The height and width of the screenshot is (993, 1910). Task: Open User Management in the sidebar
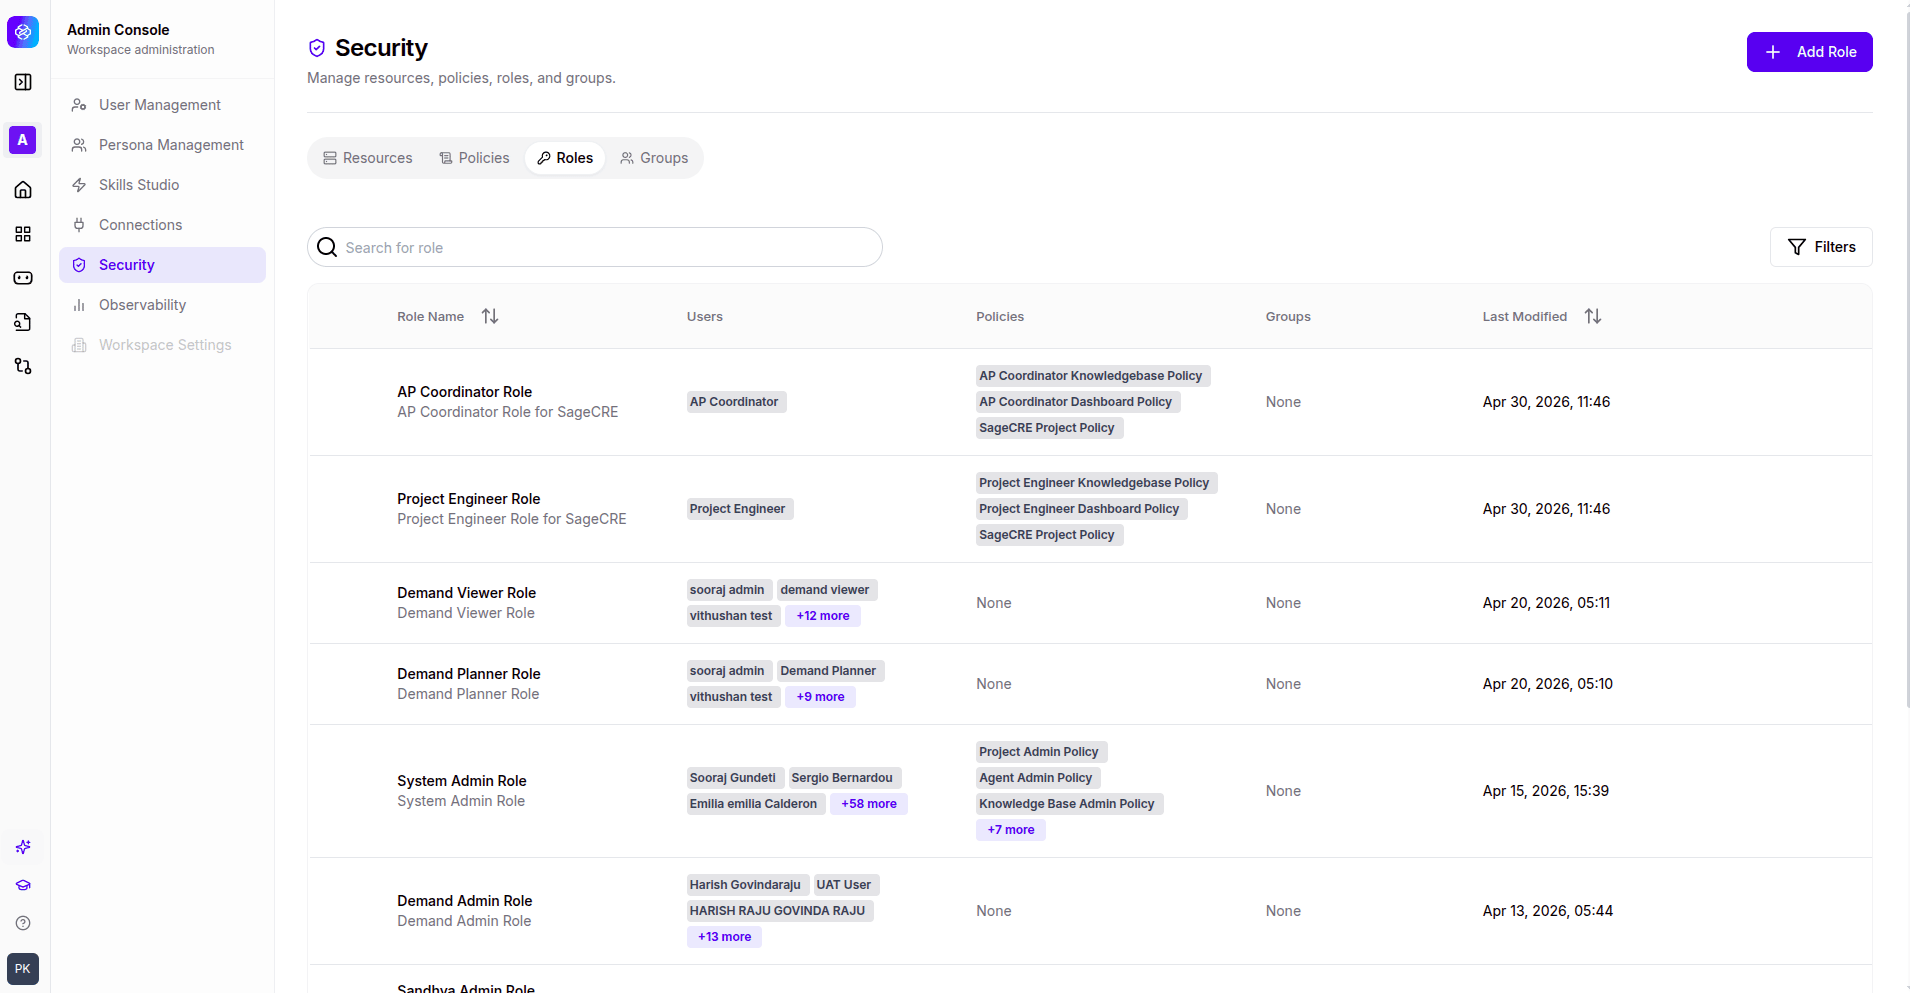(162, 105)
